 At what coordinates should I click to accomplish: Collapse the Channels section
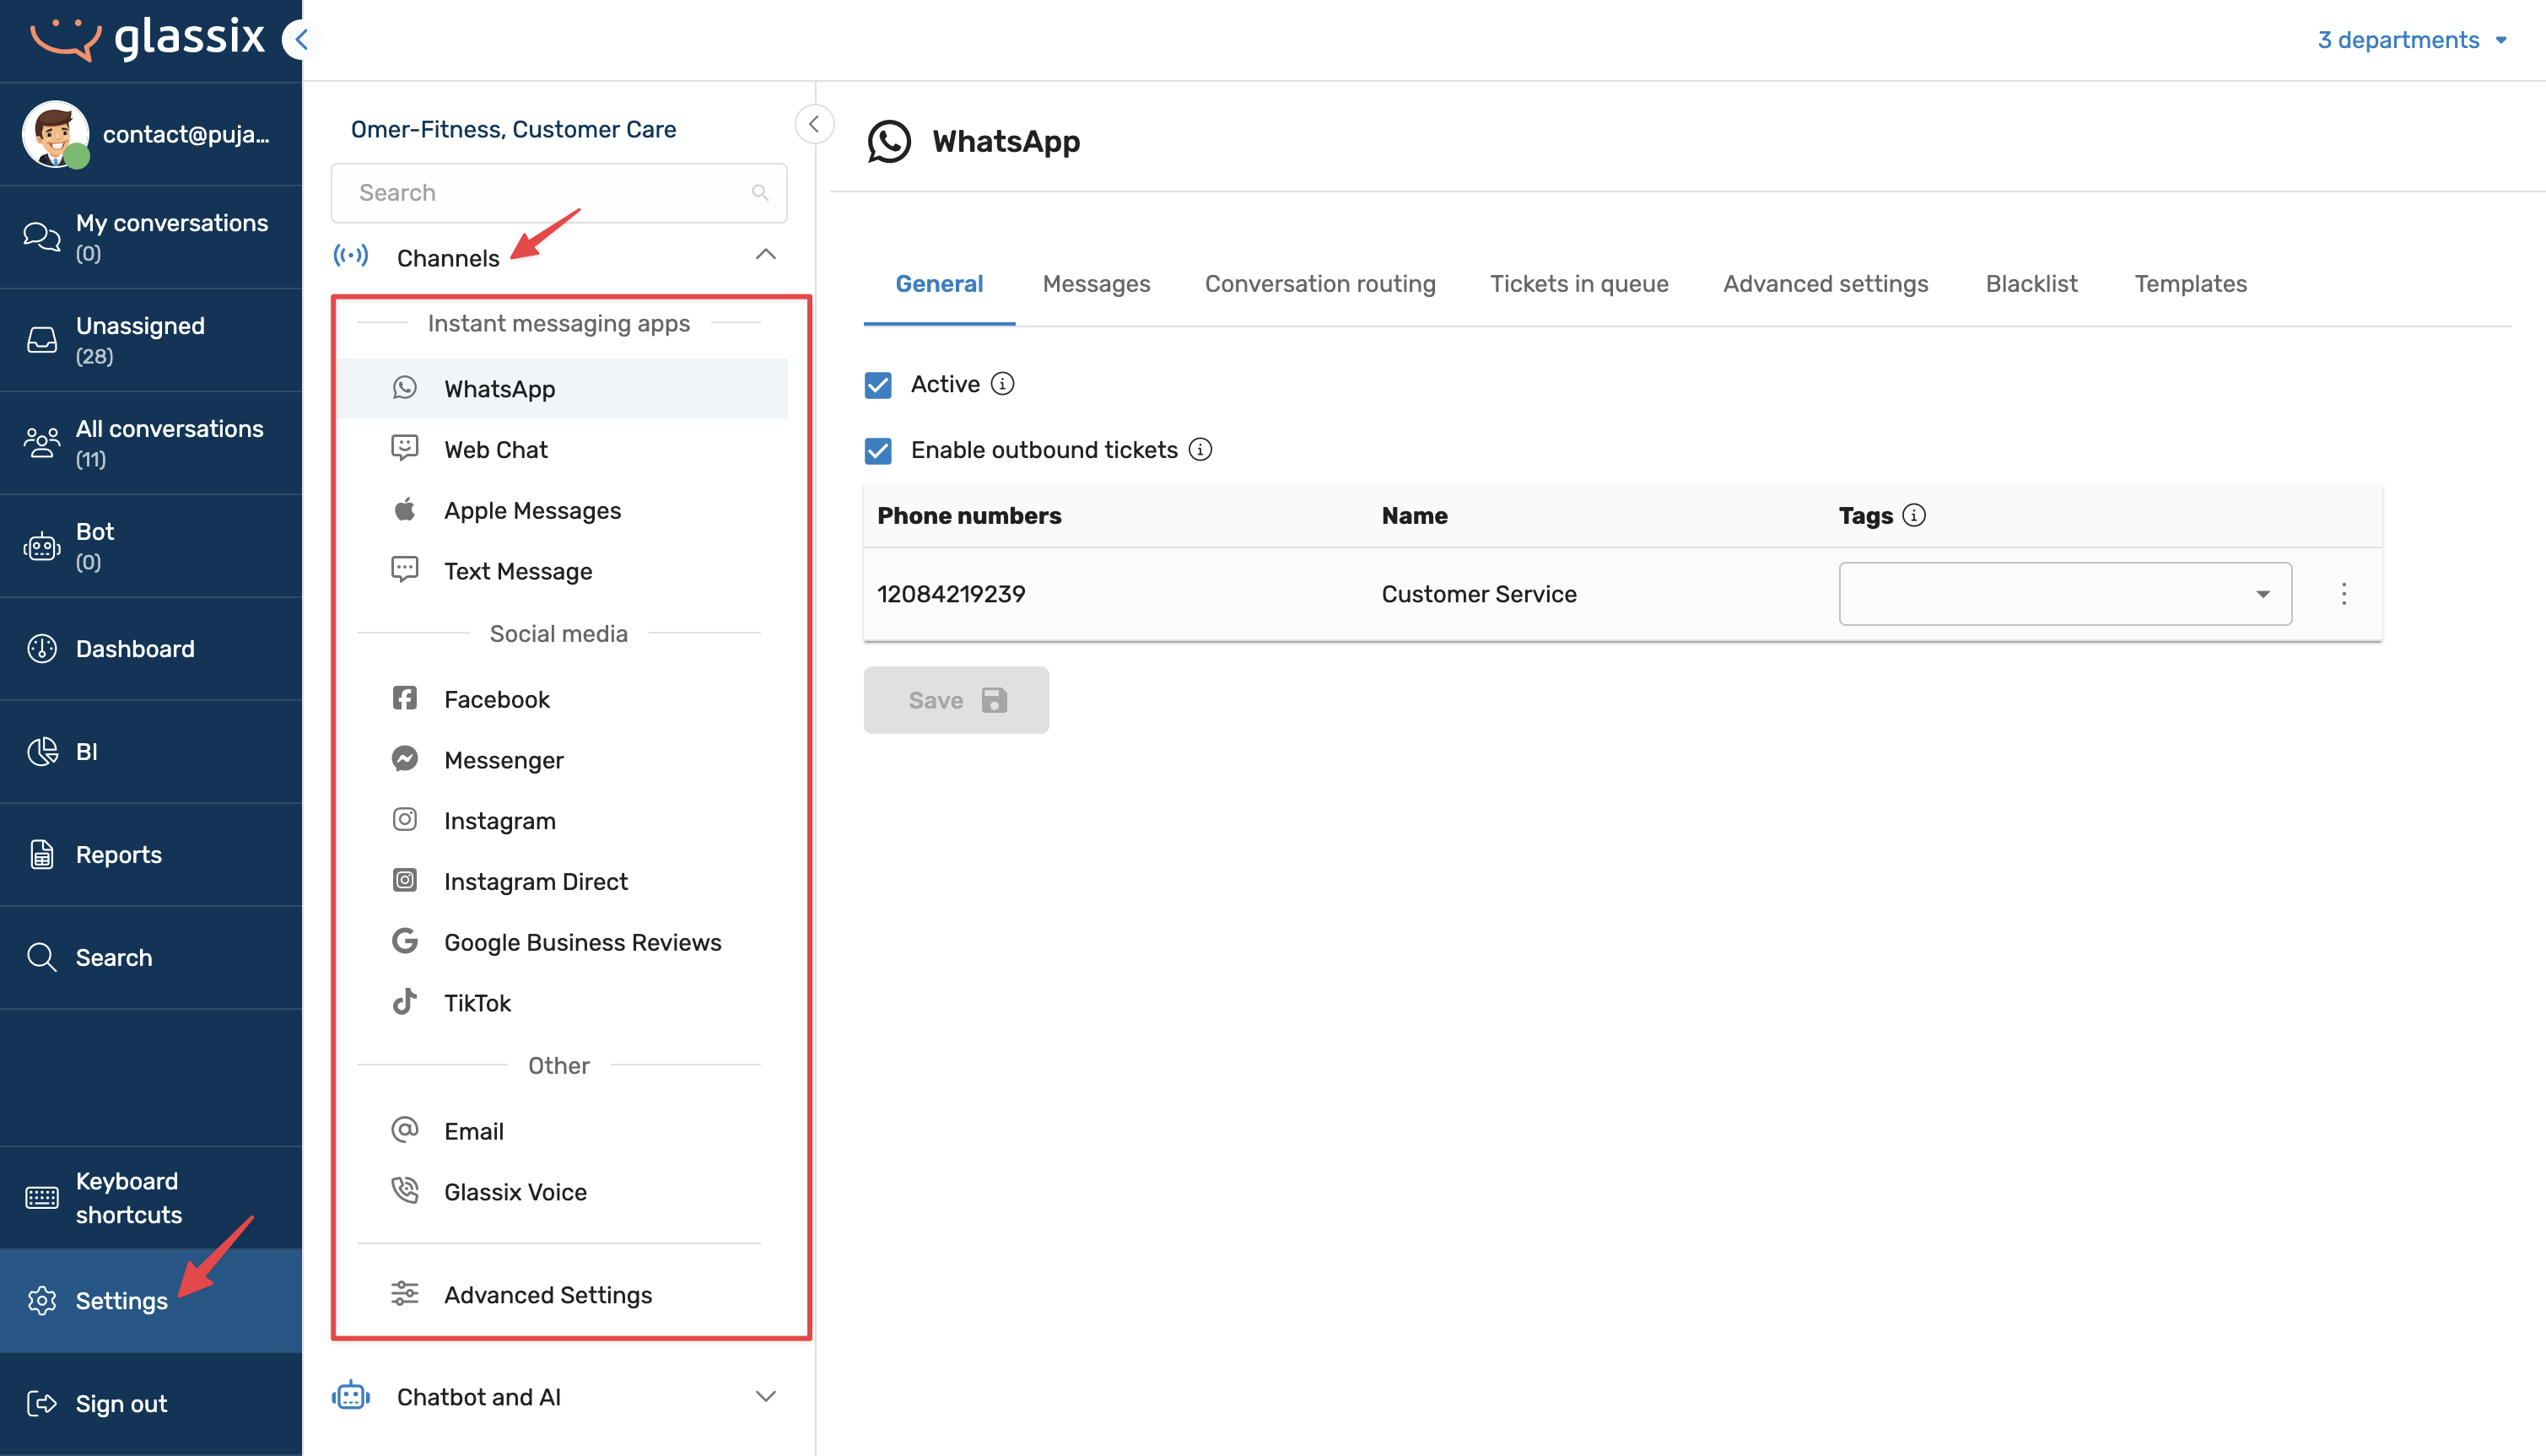coord(765,255)
